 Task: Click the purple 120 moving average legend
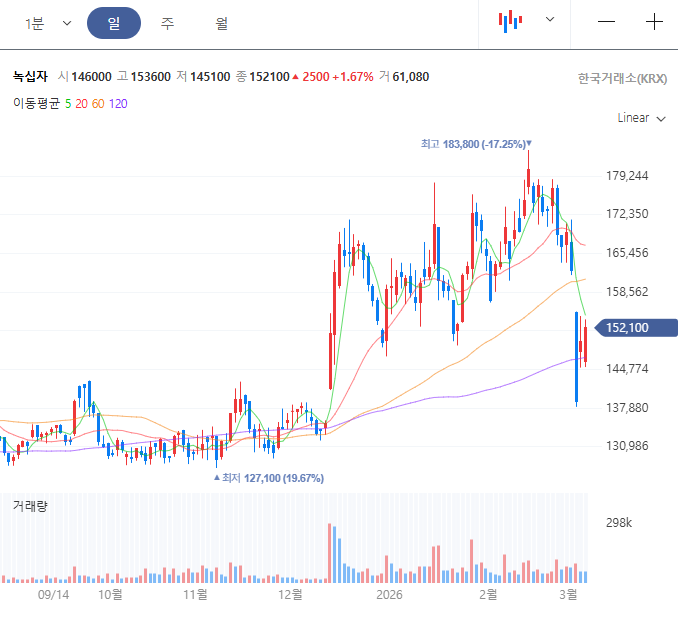[x=118, y=103]
